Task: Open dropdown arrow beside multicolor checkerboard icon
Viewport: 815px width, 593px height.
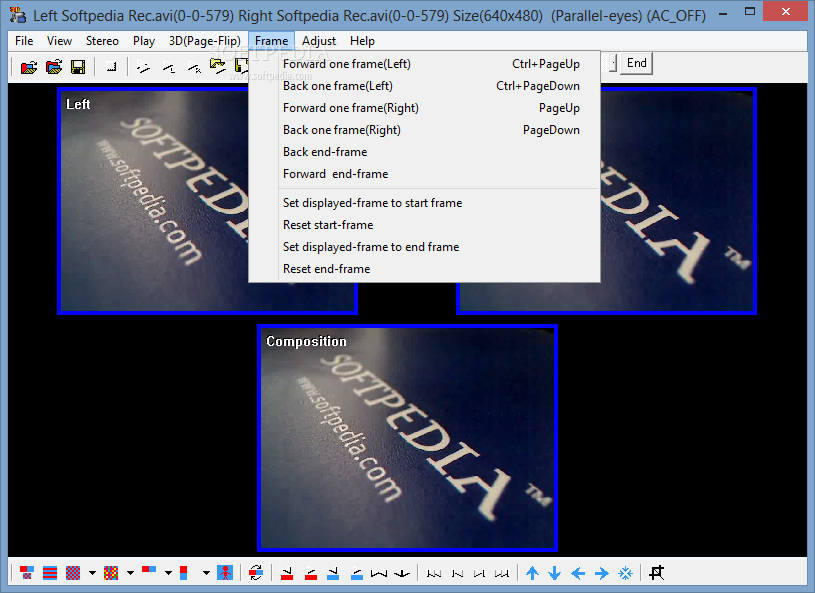Action: click(x=130, y=573)
